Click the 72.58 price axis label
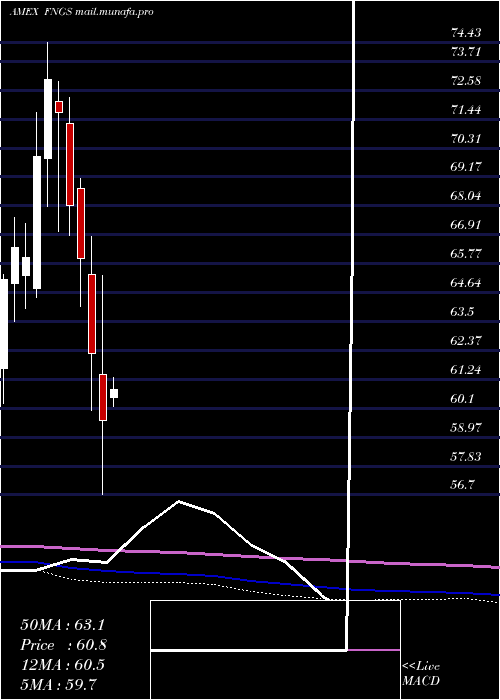This screenshot has height=700, width=500. [466, 81]
